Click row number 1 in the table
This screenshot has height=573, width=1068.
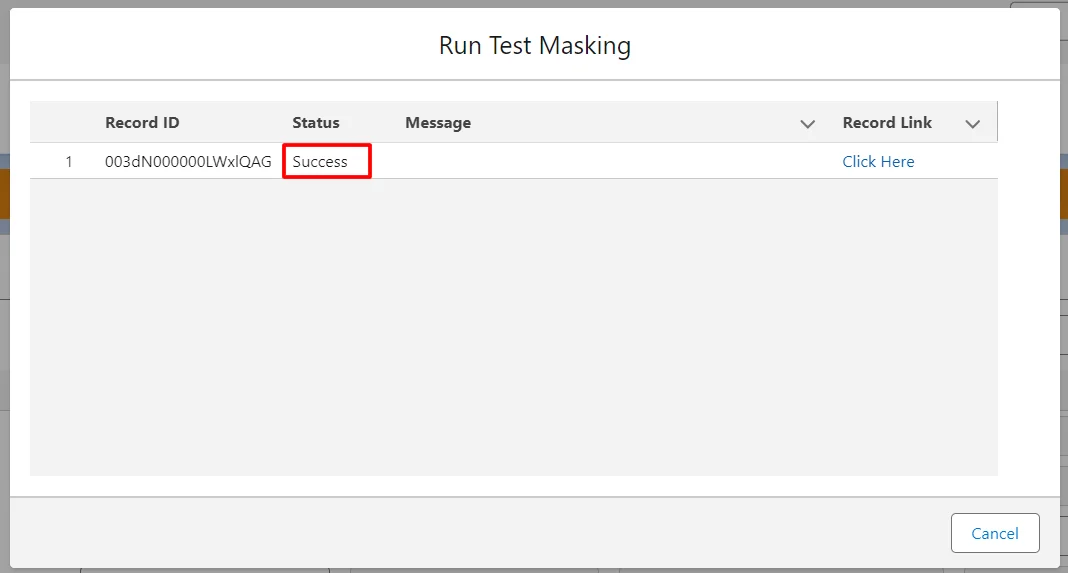[69, 162]
